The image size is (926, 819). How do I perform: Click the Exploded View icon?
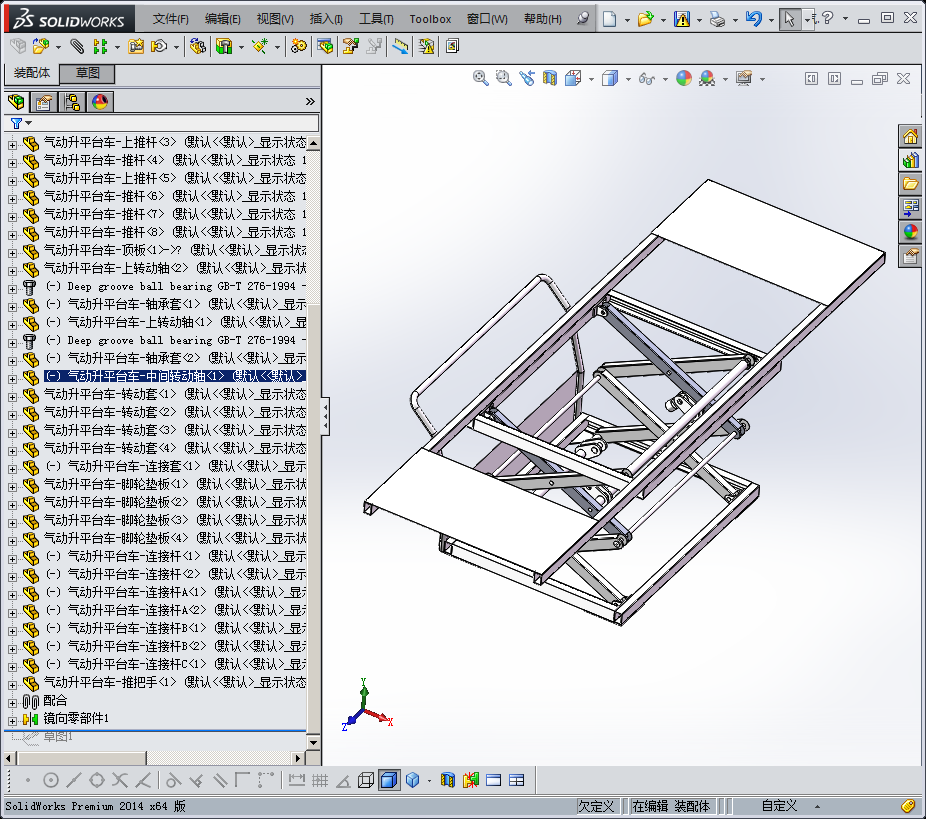click(x=351, y=46)
